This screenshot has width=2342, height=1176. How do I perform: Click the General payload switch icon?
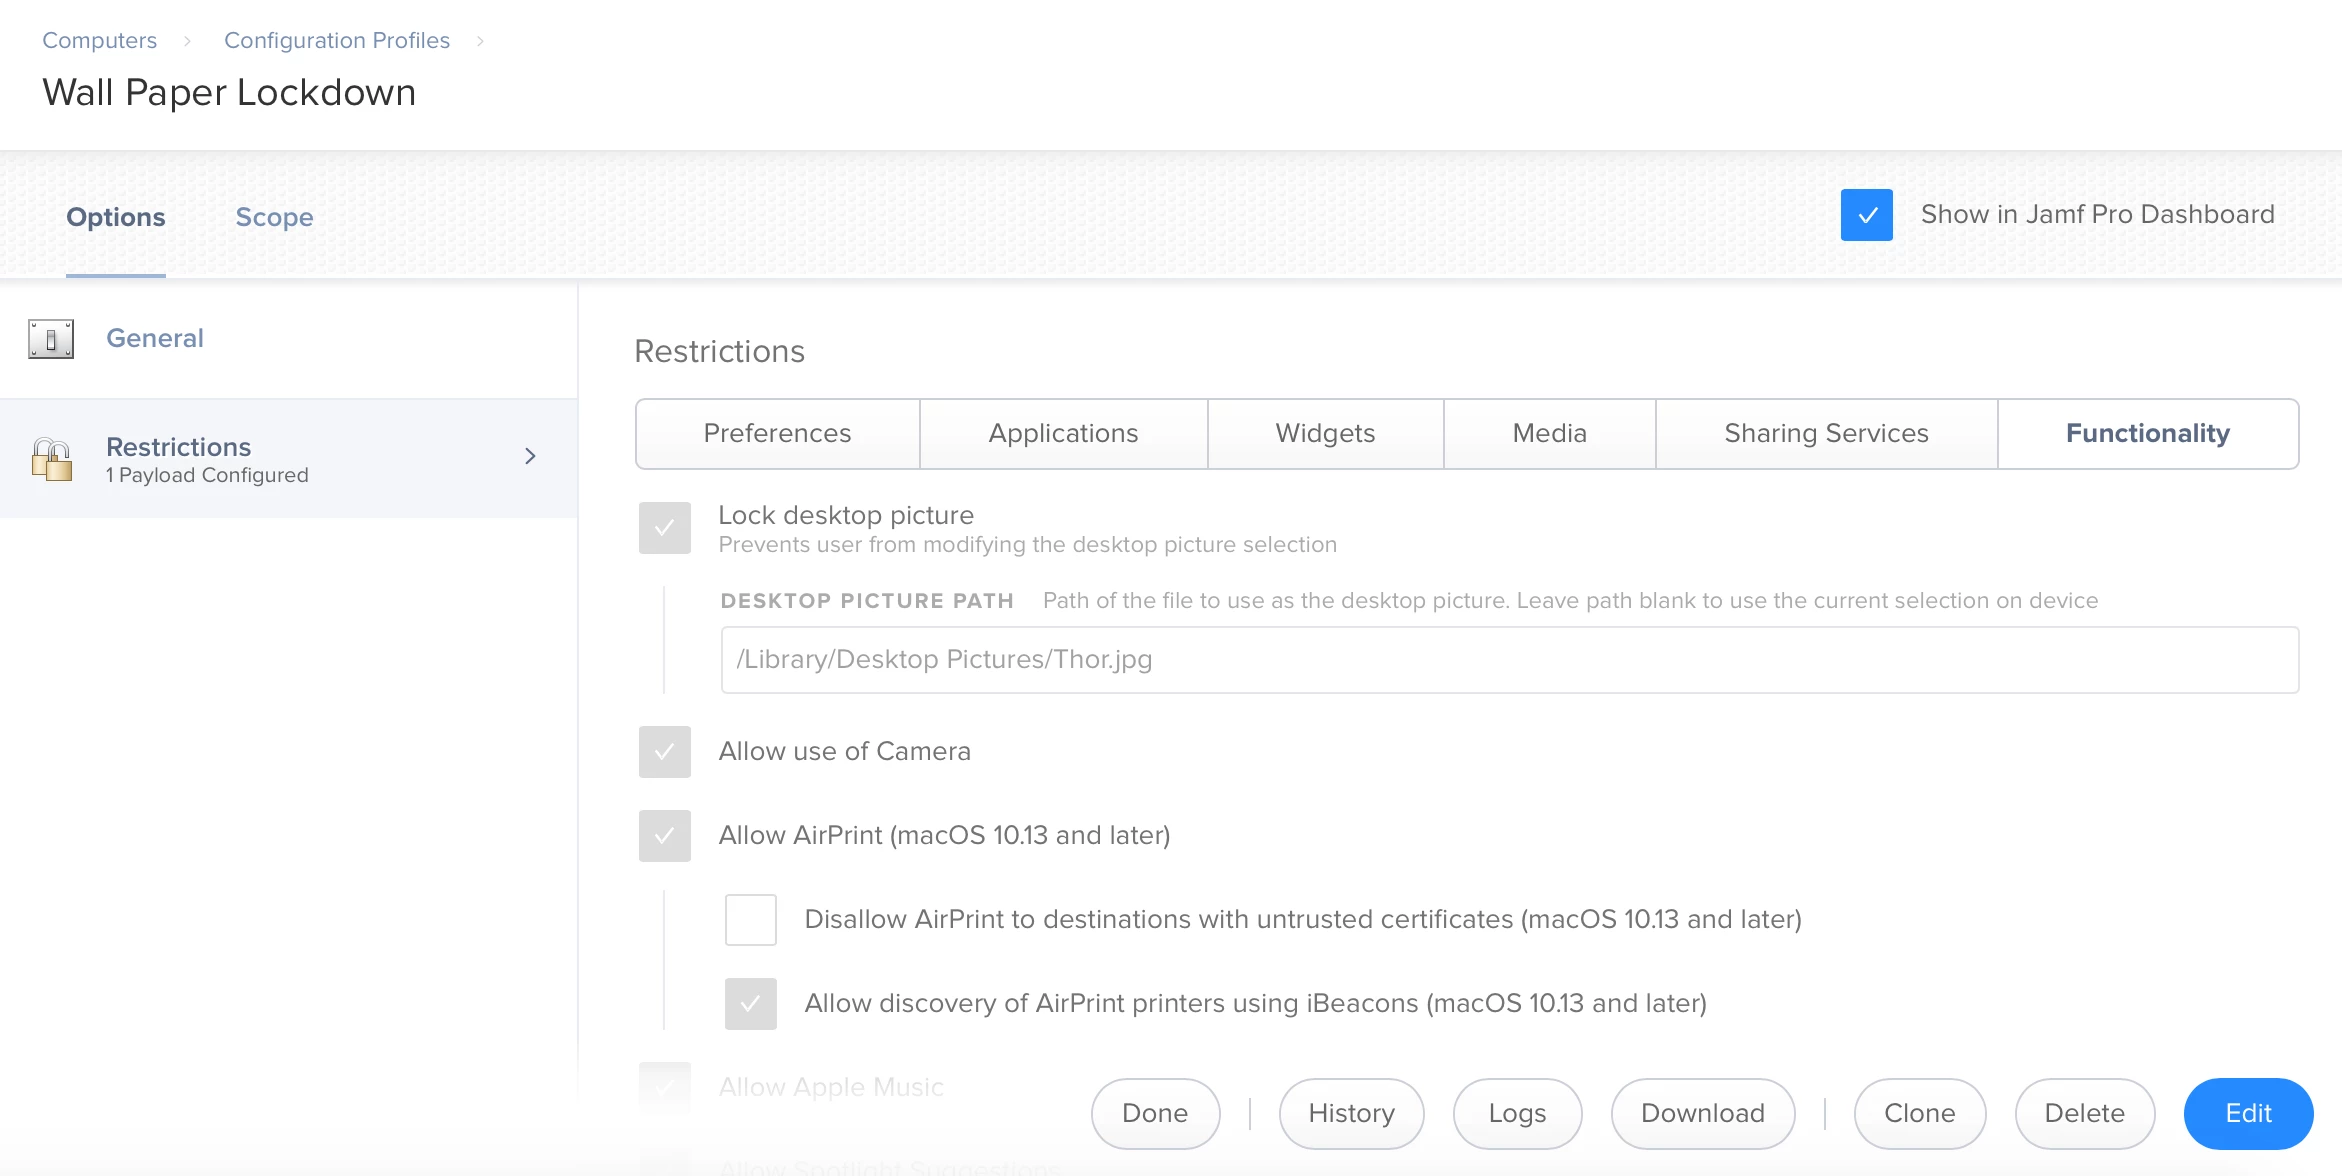[x=51, y=339]
